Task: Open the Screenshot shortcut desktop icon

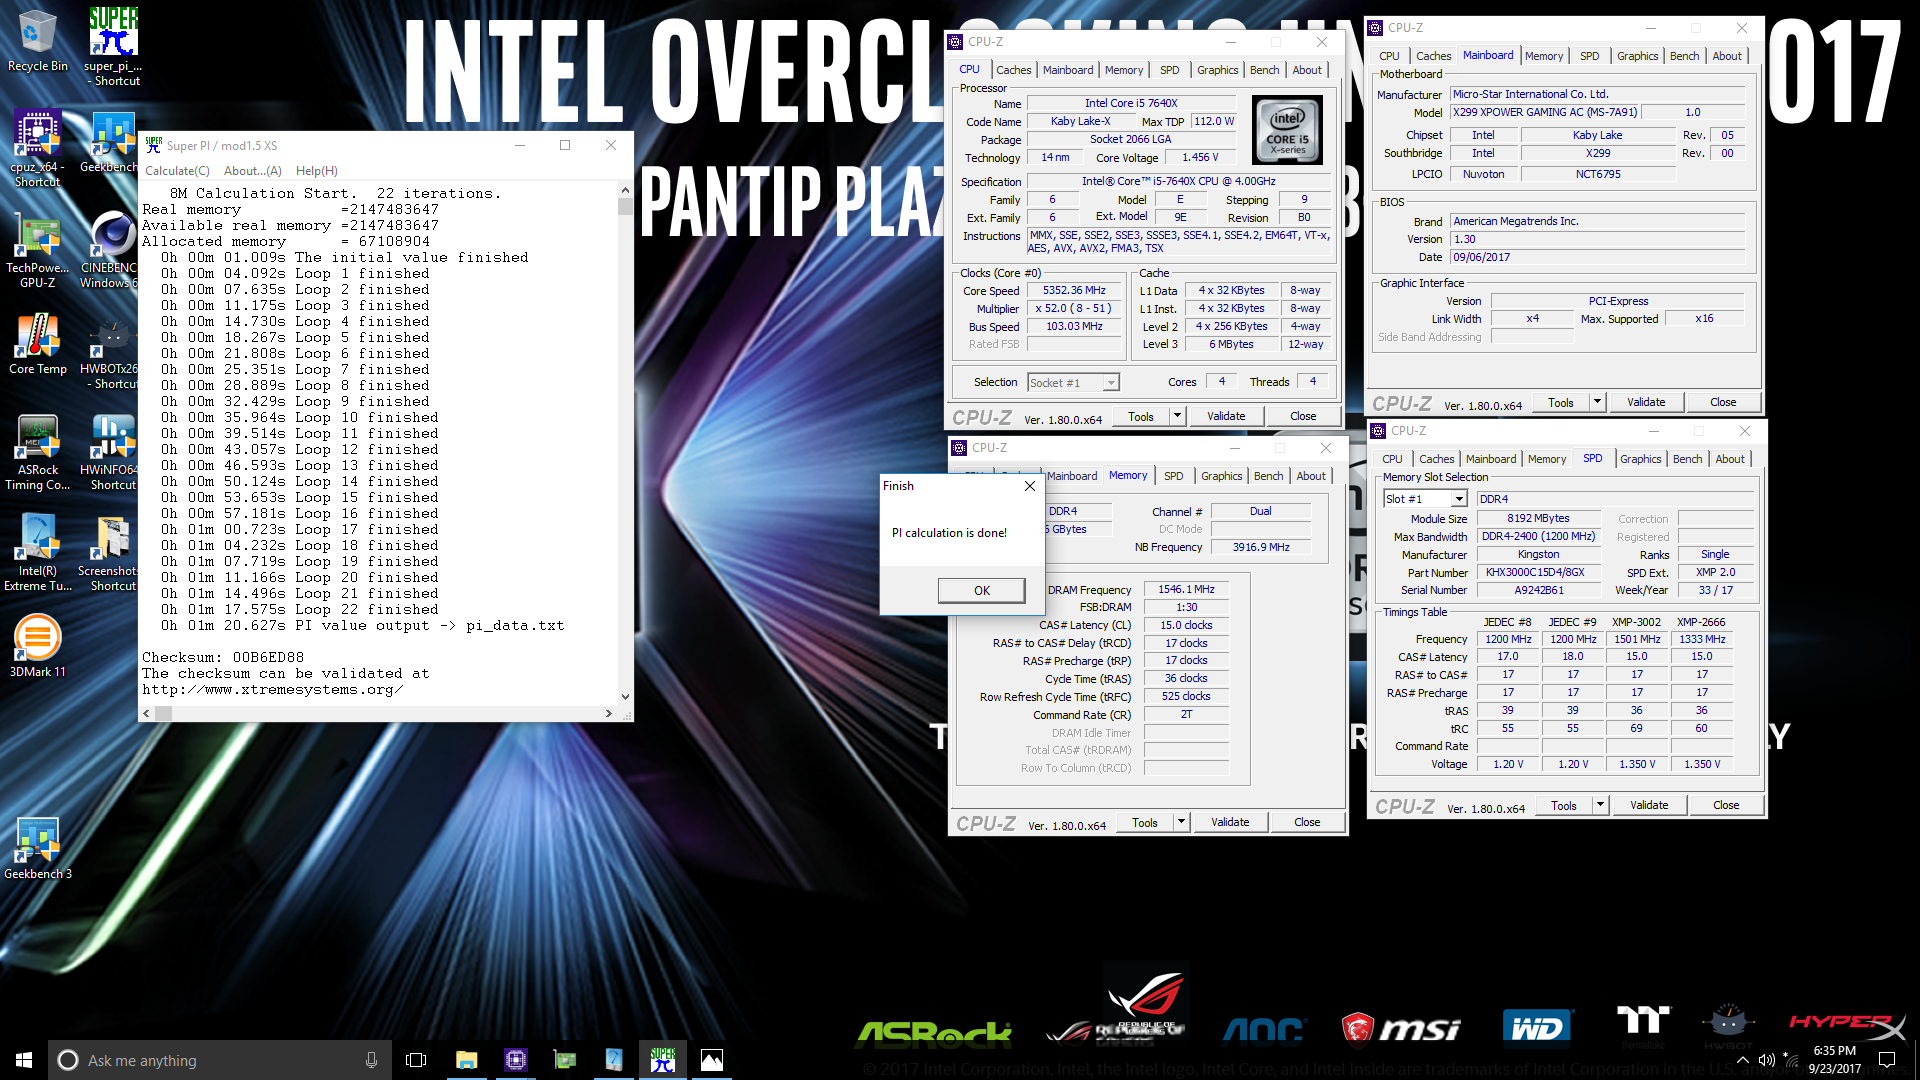Action: pos(110,553)
